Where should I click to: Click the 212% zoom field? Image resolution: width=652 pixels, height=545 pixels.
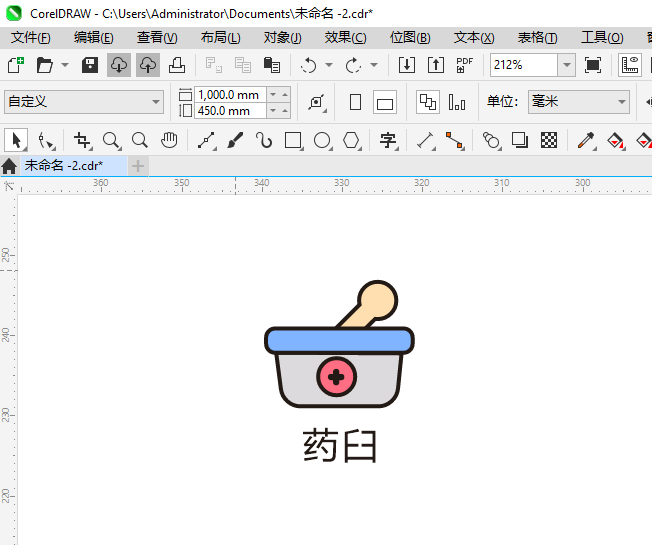(524, 65)
